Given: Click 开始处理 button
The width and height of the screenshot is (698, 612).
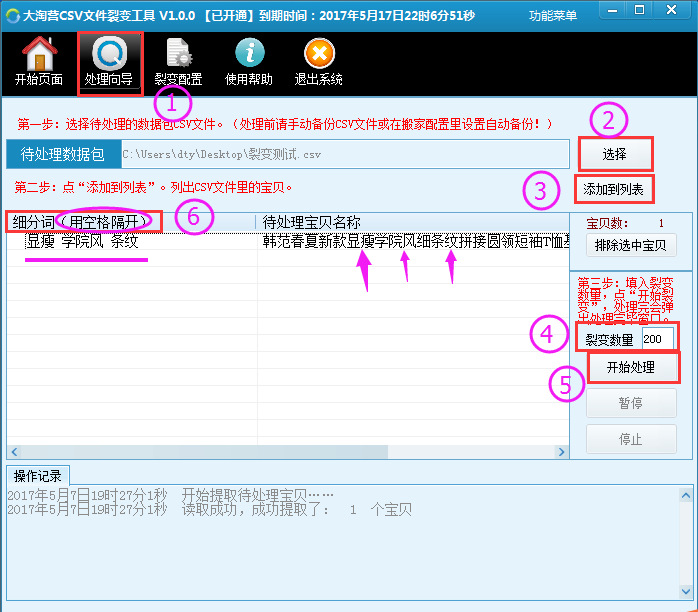Looking at the screenshot, I should (631, 367).
